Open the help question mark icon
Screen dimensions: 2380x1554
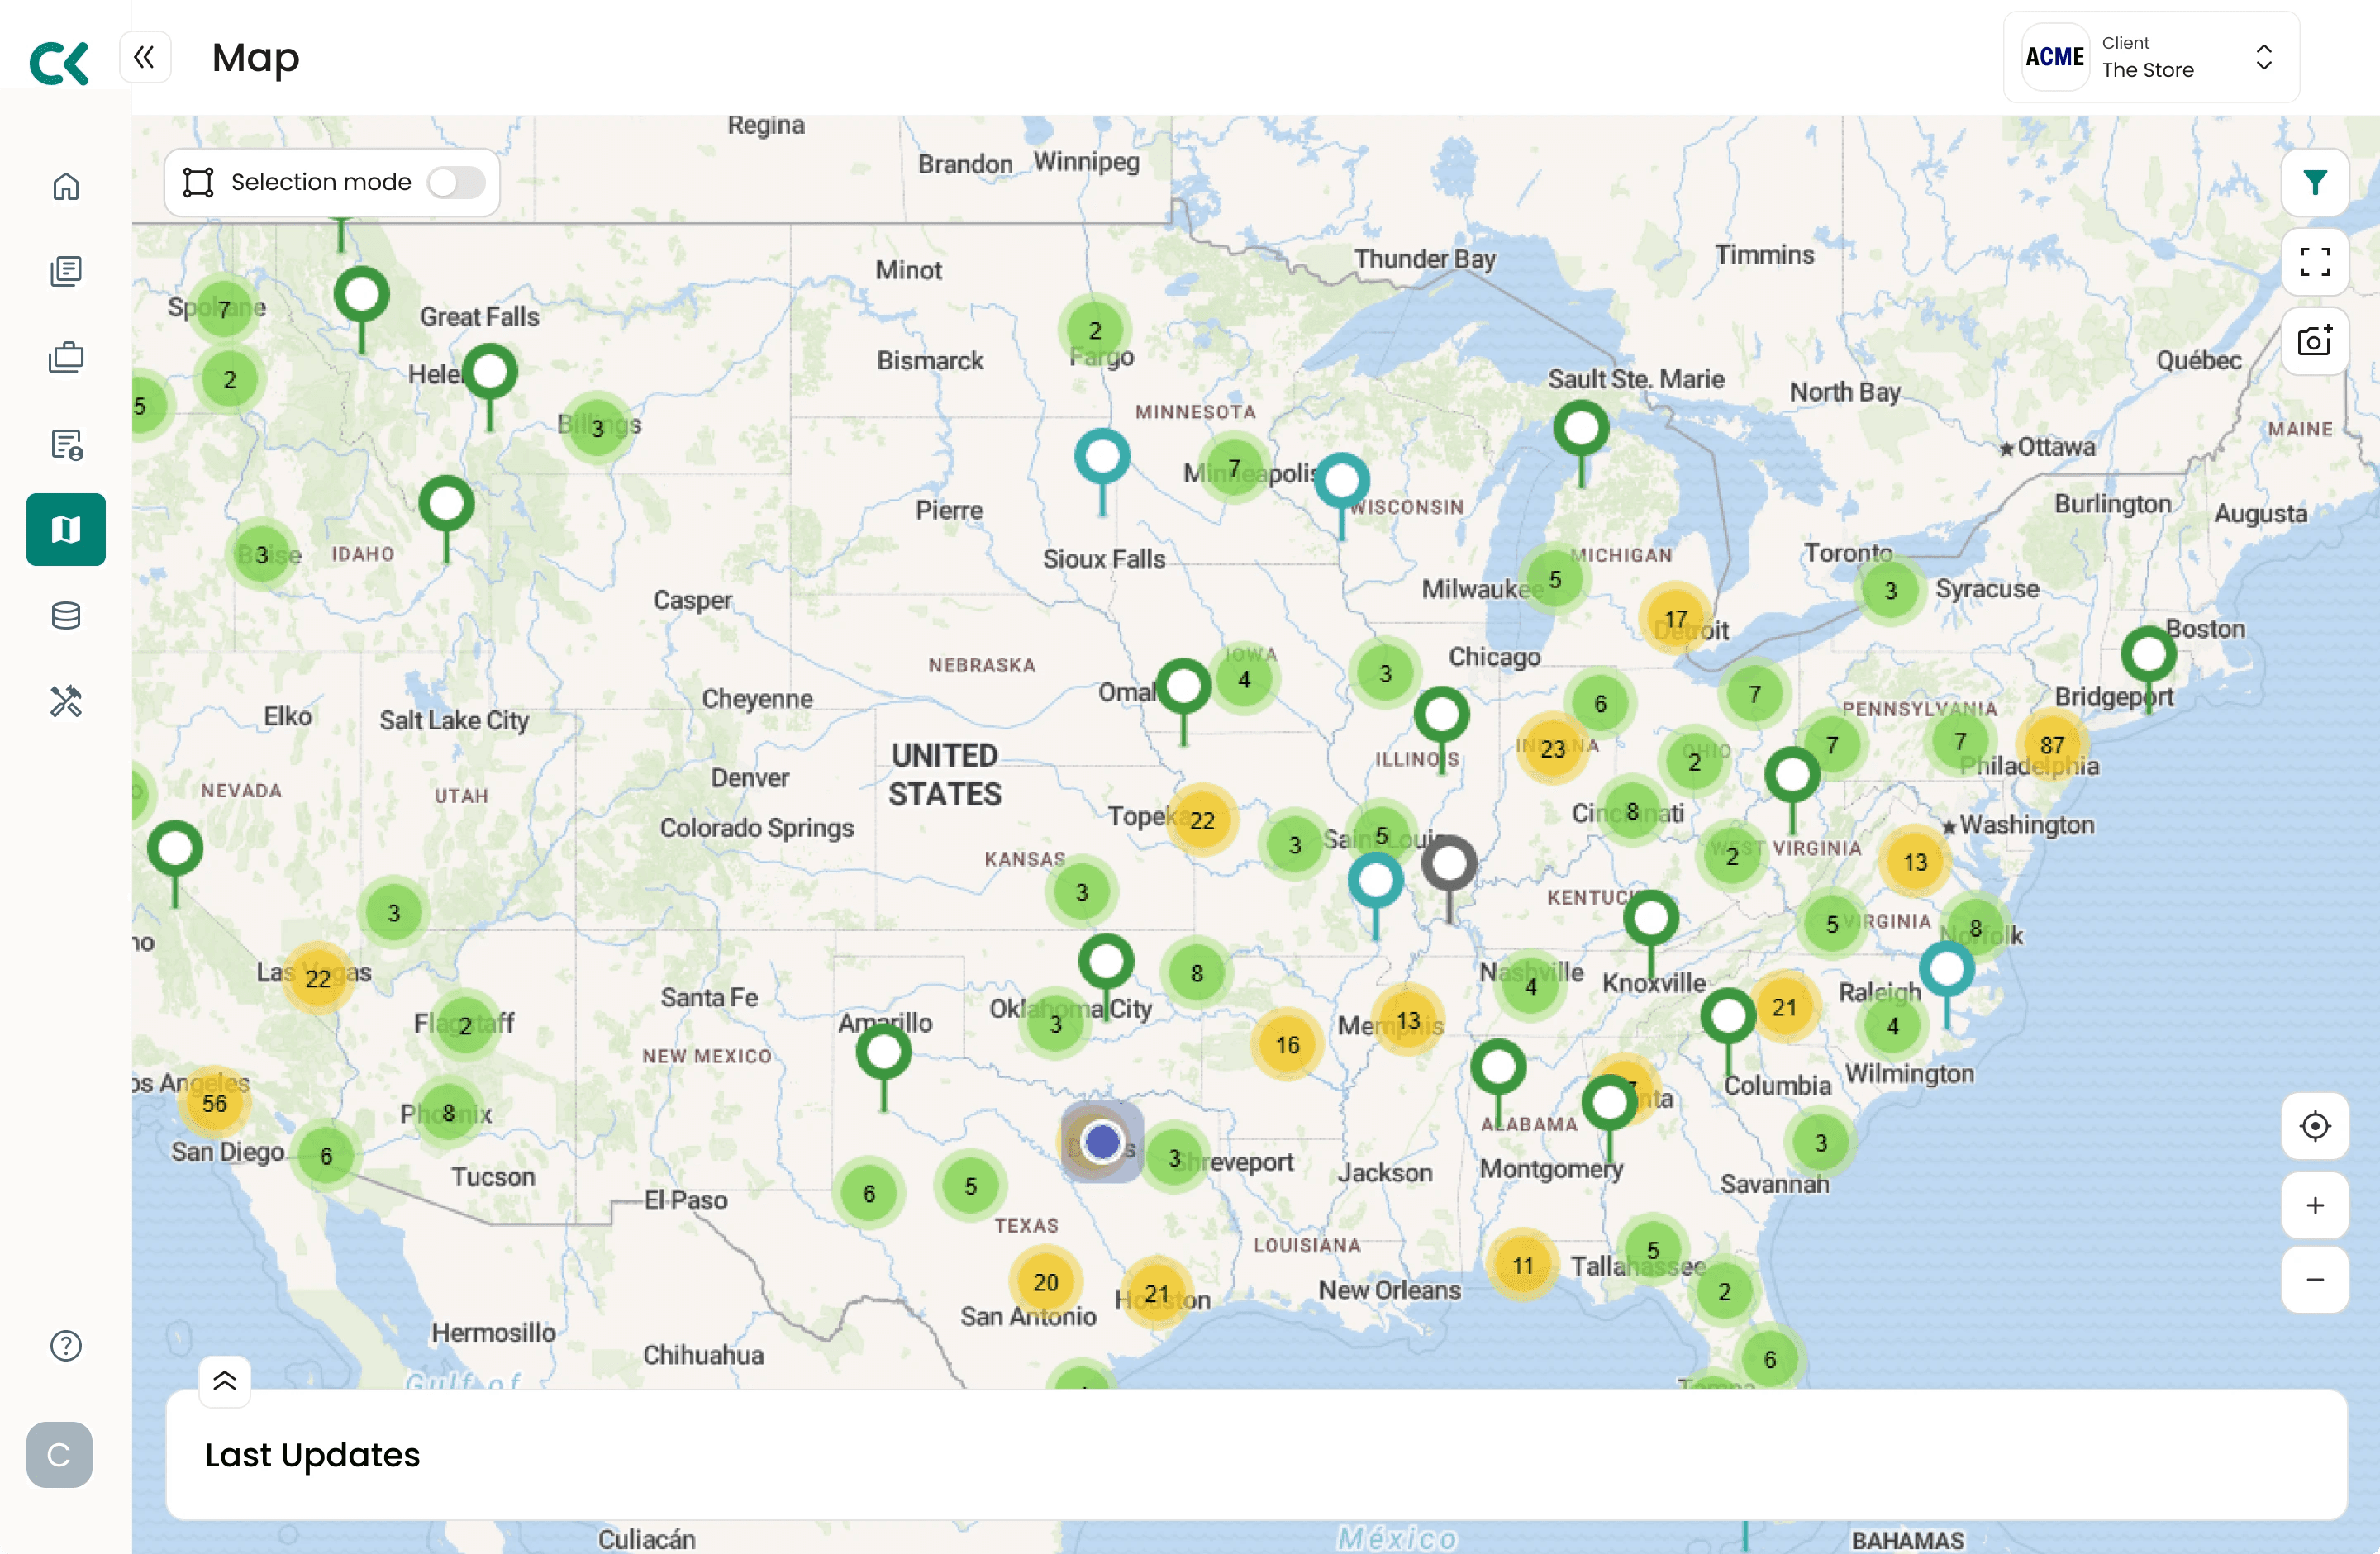(66, 1345)
